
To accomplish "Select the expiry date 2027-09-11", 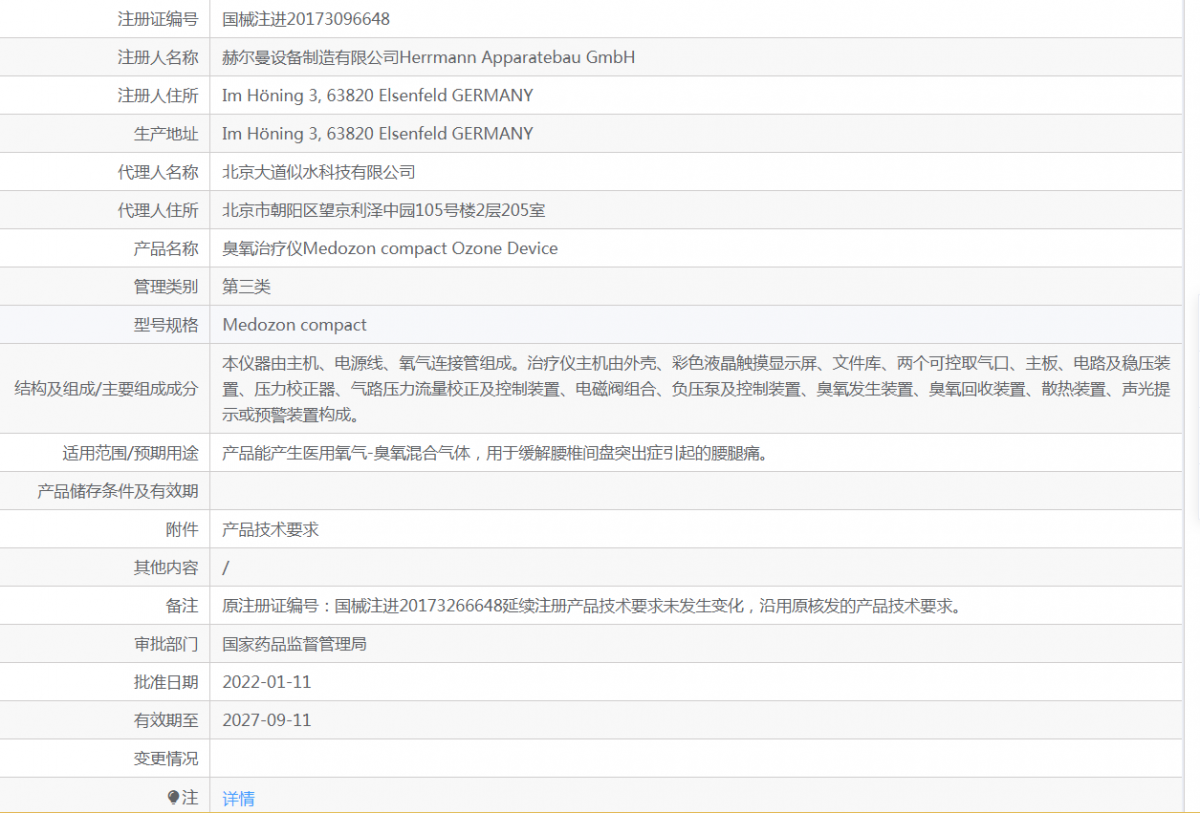I will [266, 720].
